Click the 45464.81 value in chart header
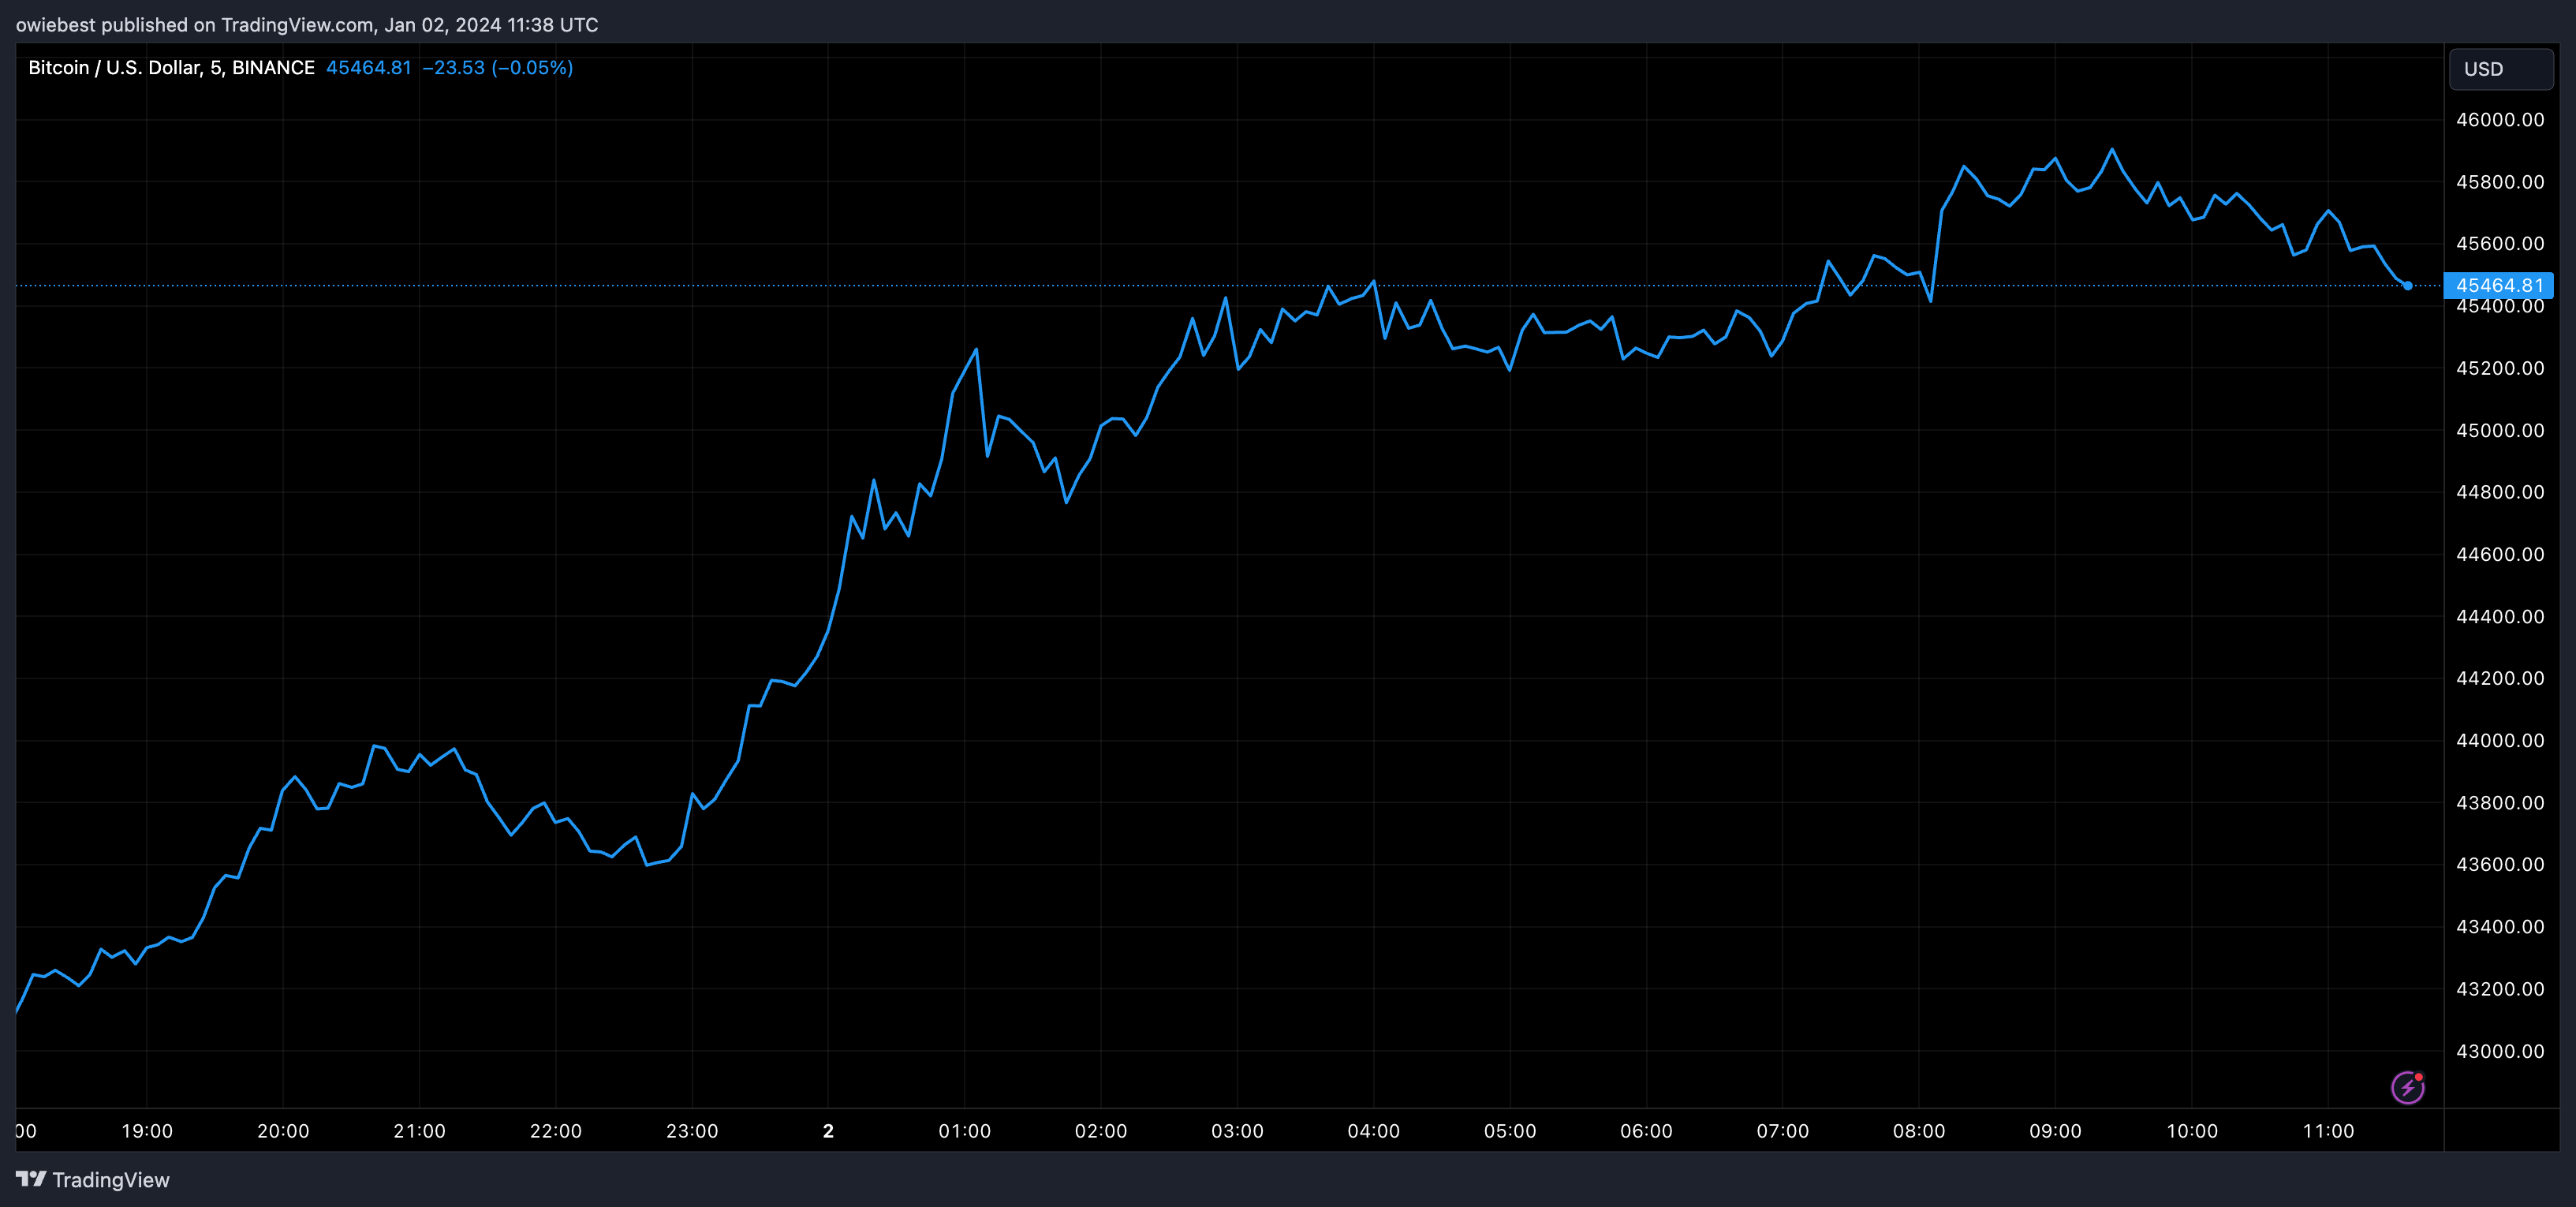The width and height of the screenshot is (2576, 1207). (368, 68)
